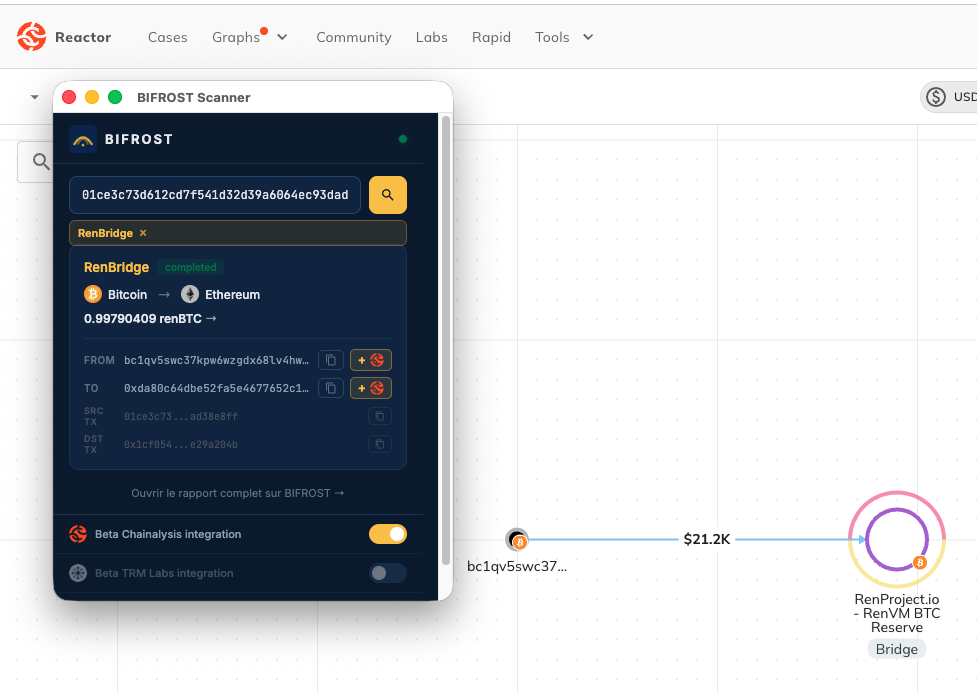Click the green status indicator dot
This screenshot has width=977, height=694.
coord(403,139)
